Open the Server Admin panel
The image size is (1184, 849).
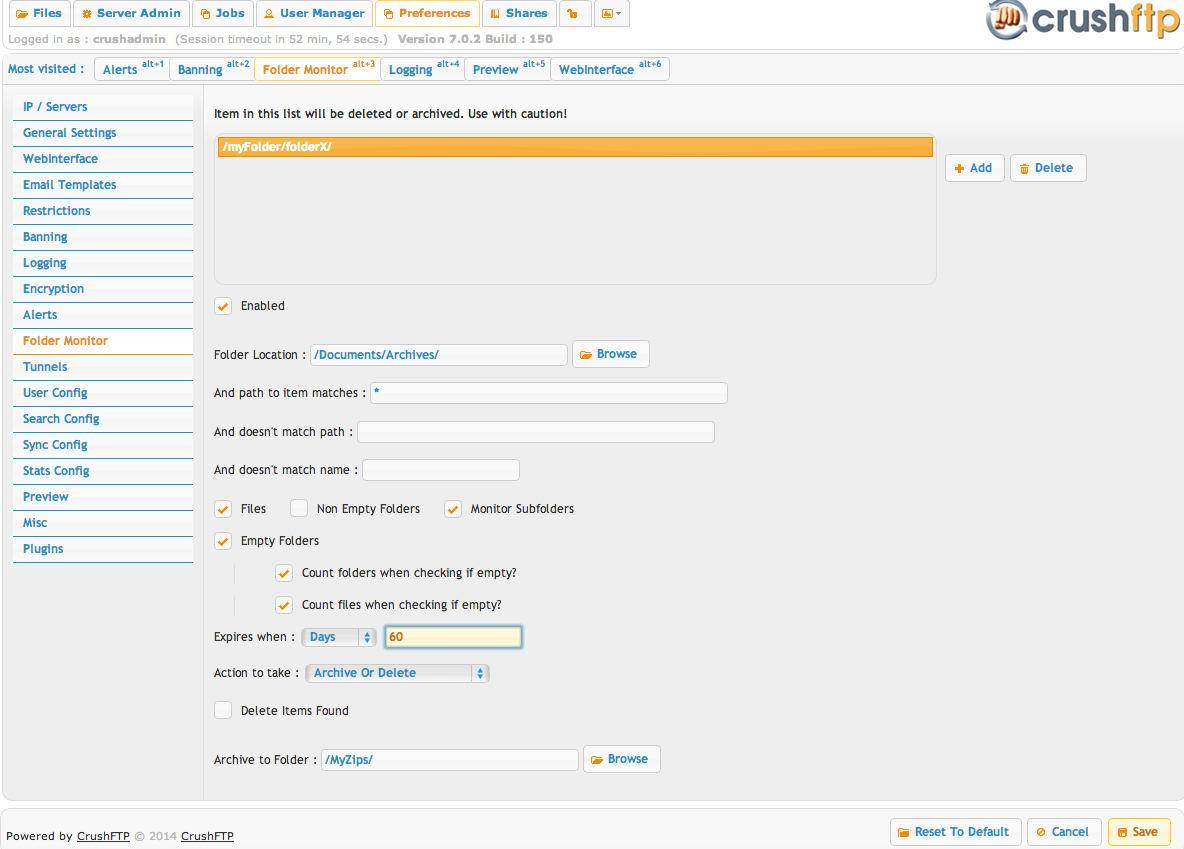tap(131, 13)
